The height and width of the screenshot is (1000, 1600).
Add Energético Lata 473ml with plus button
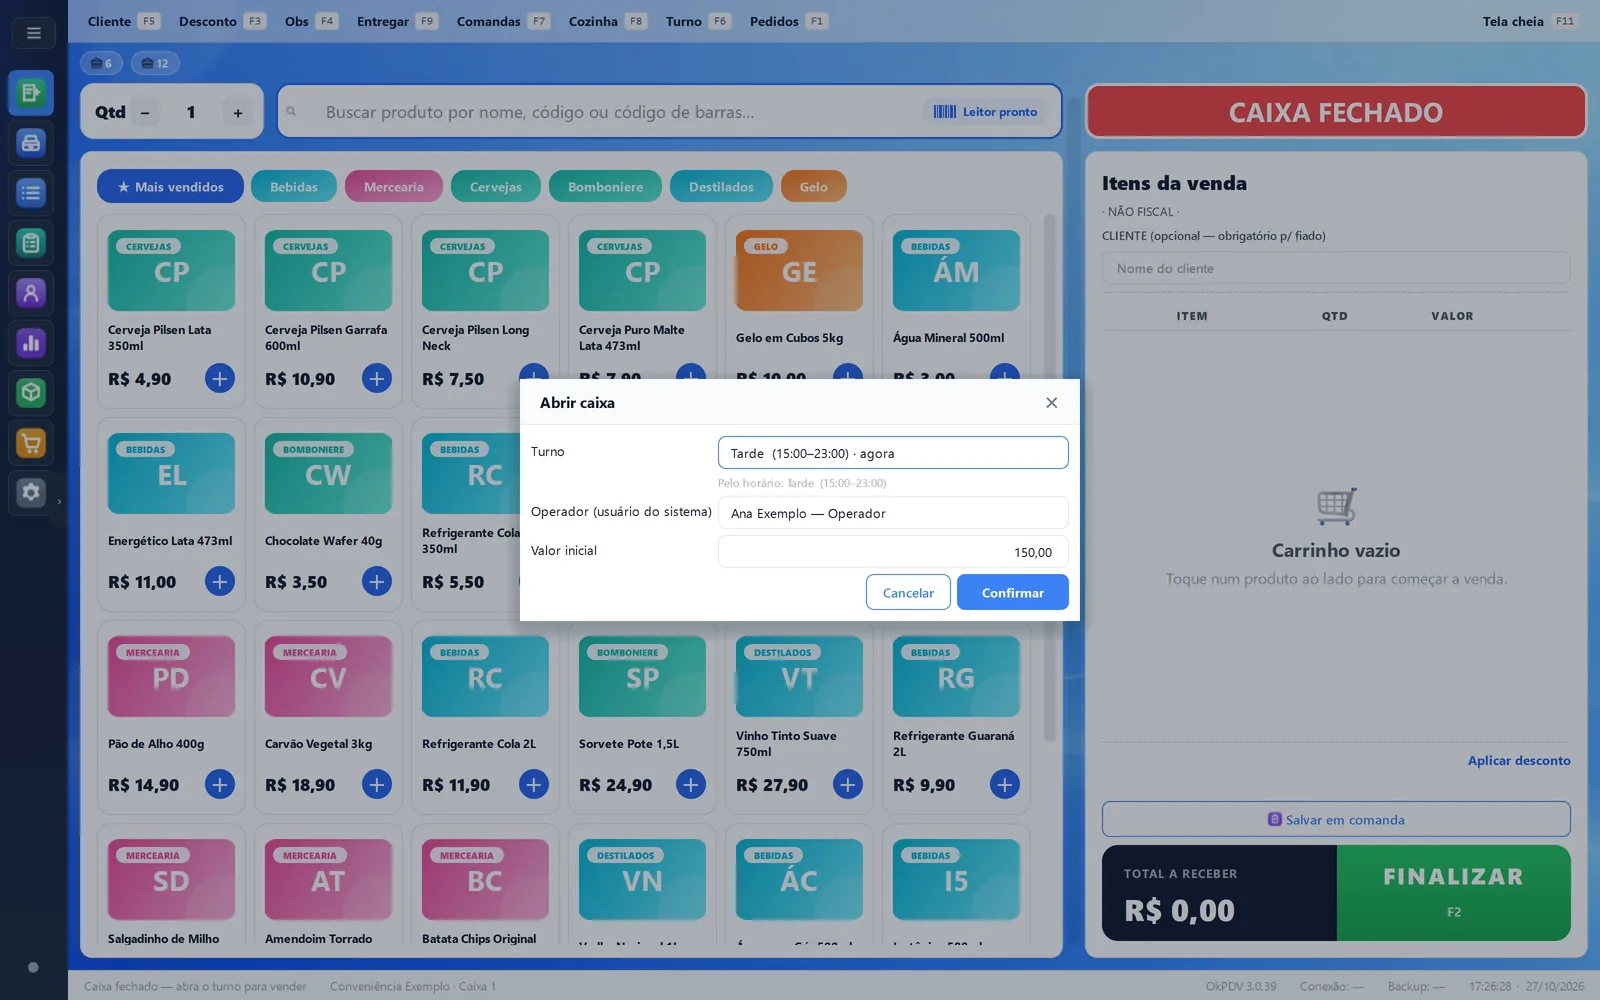pyautogui.click(x=220, y=581)
